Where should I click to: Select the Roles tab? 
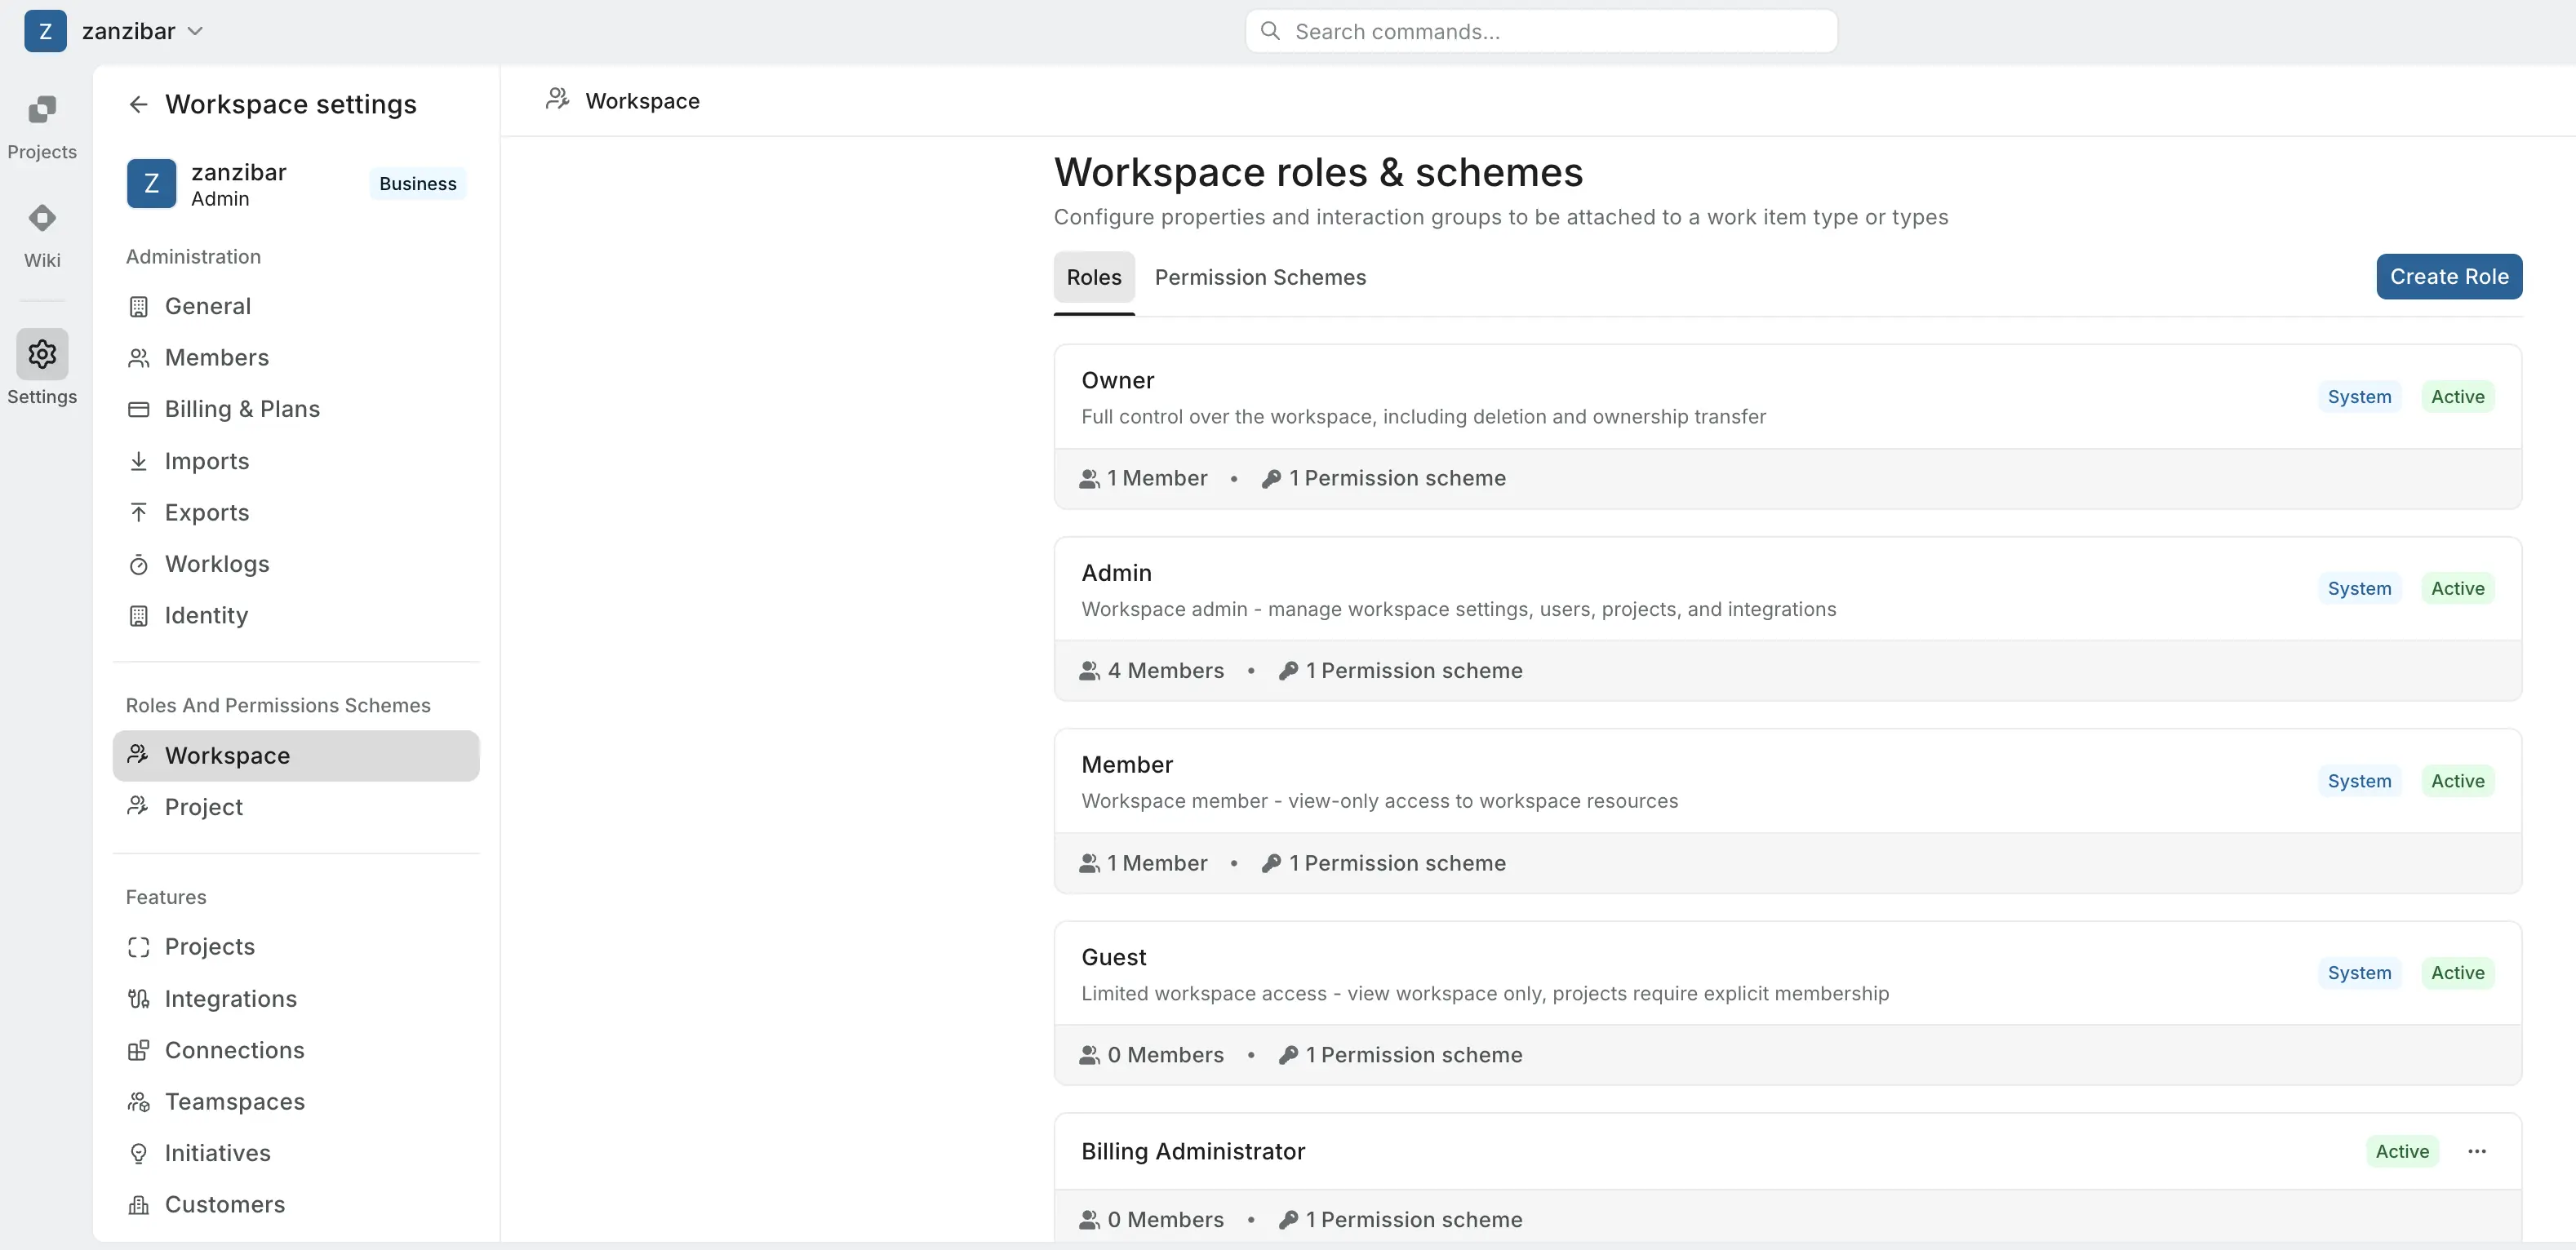click(x=1093, y=277)
